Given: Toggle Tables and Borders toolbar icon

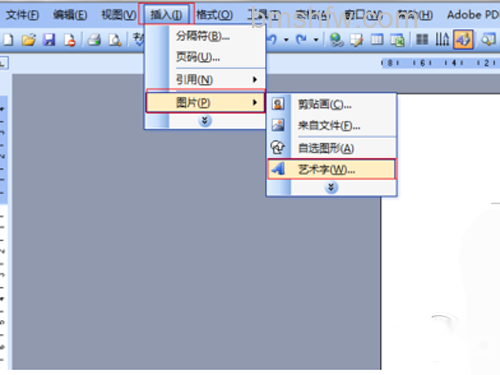Looking at the screenshot, I should point(356,40).
